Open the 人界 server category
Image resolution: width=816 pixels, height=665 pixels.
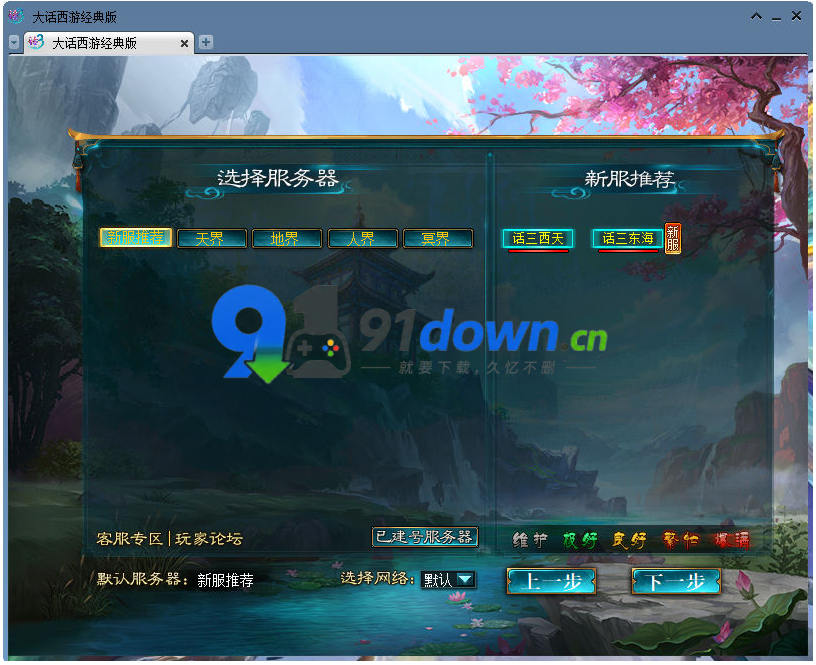click(x=362, y=238)
